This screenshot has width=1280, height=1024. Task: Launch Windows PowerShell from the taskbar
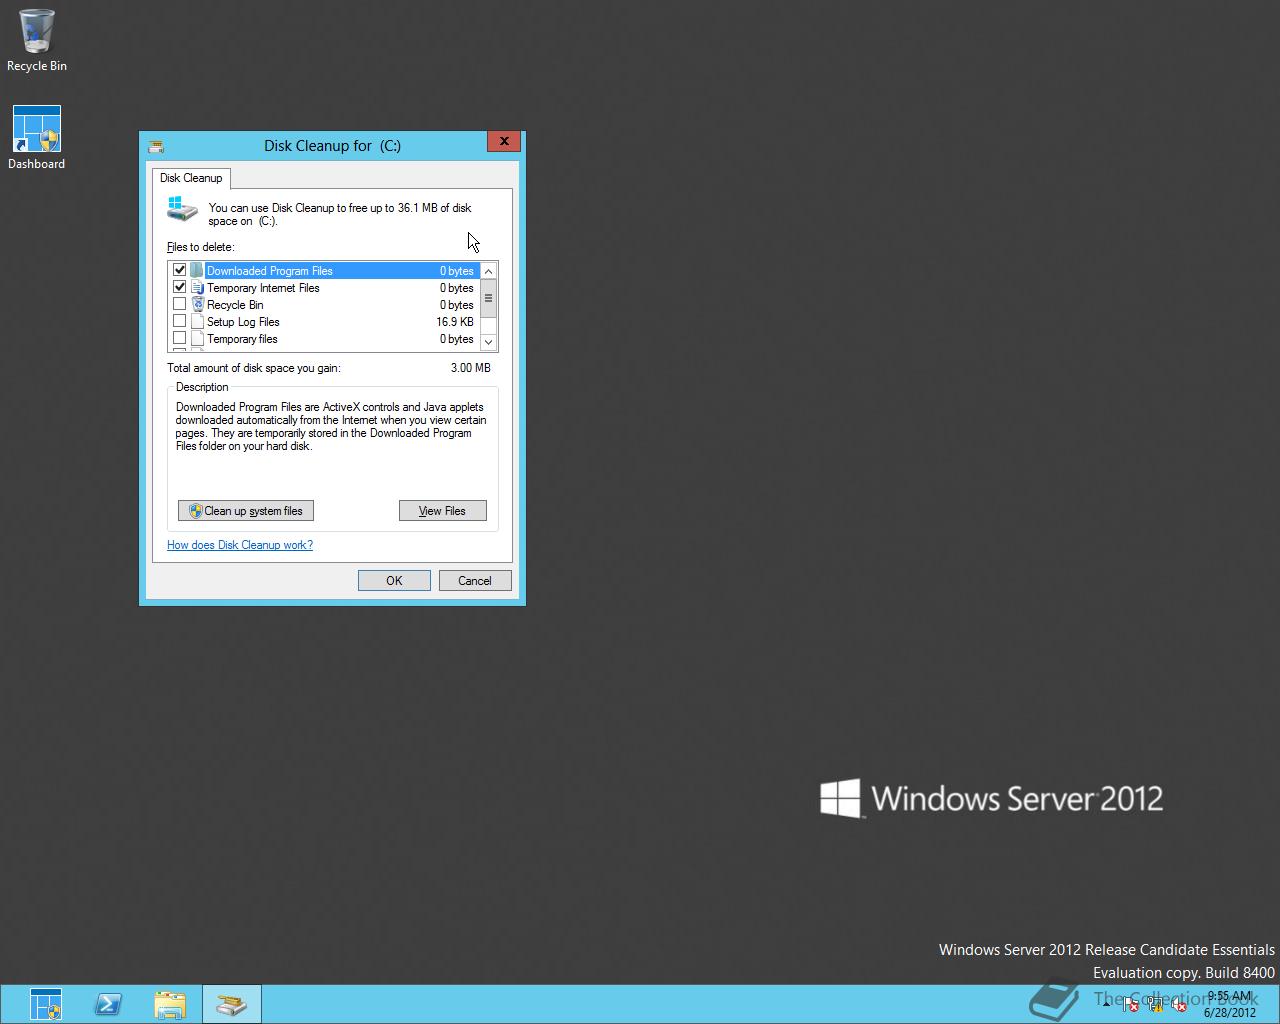click(108, 1004)
